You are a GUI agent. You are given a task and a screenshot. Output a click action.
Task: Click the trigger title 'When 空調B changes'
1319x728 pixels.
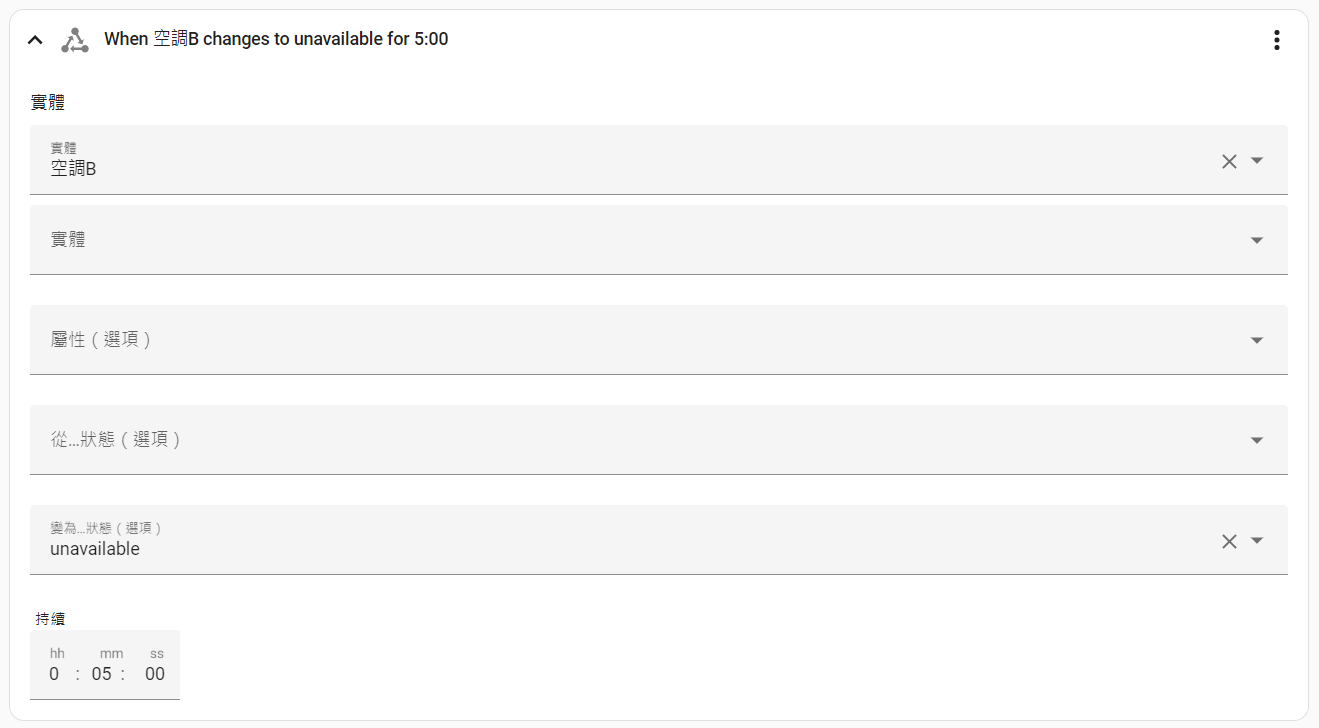point(276,40)
